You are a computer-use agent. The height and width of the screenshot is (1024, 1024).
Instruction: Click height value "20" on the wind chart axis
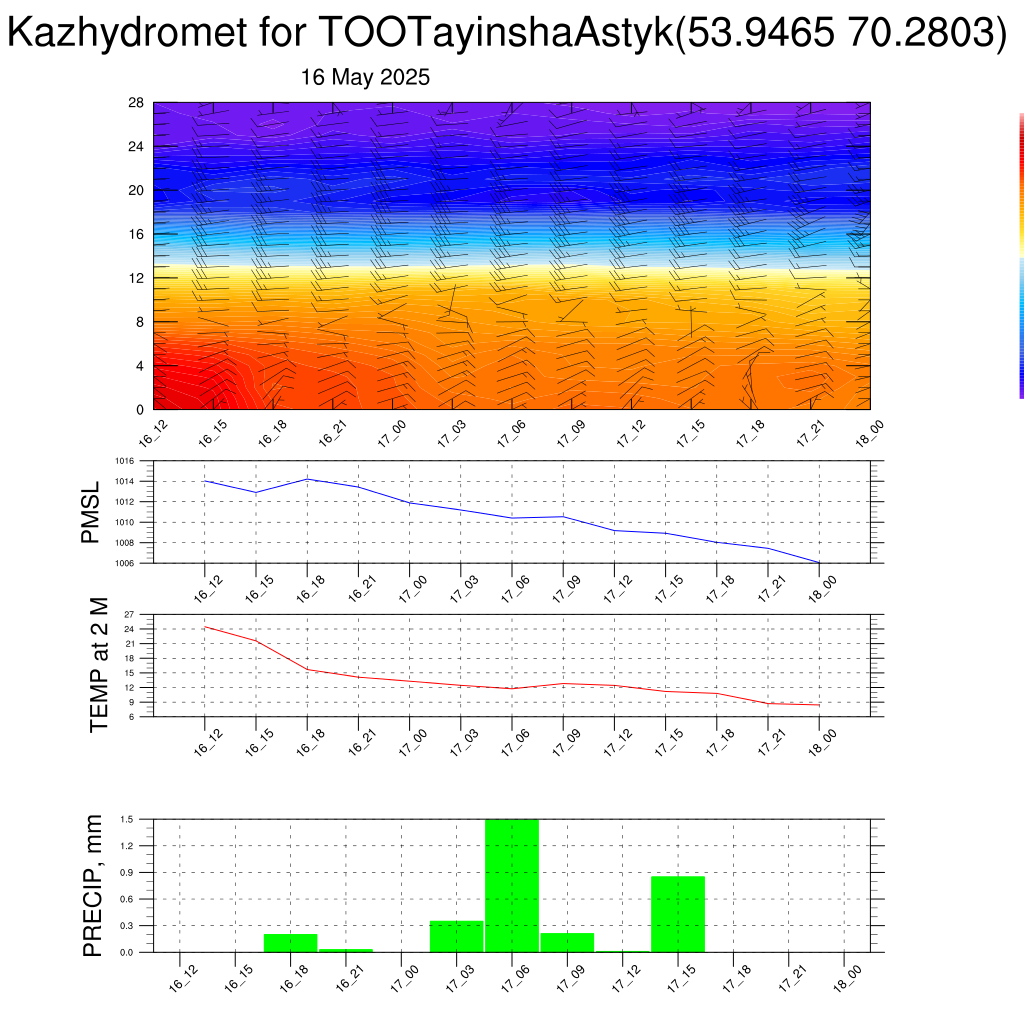136,190
